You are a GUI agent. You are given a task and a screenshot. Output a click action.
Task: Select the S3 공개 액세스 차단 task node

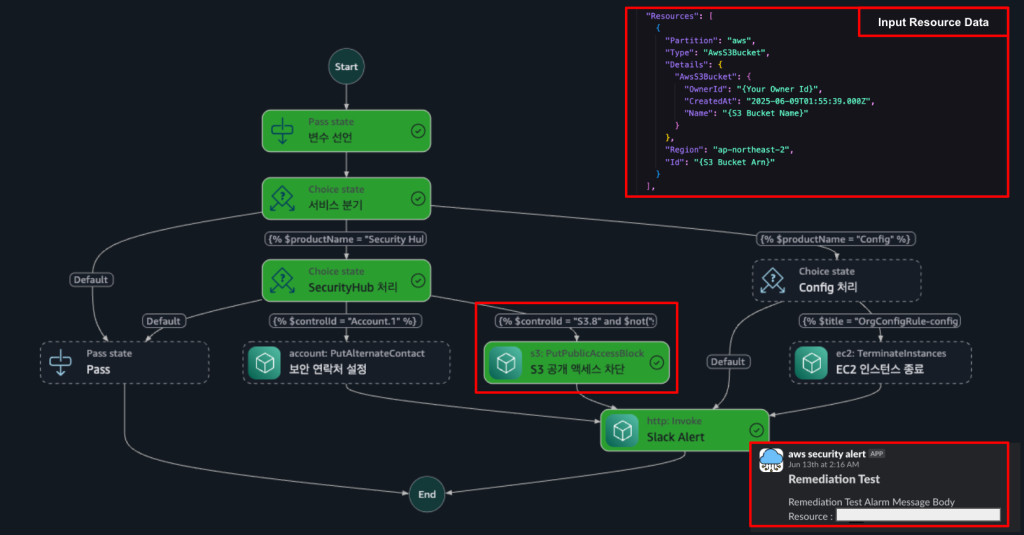pos(577,363)
